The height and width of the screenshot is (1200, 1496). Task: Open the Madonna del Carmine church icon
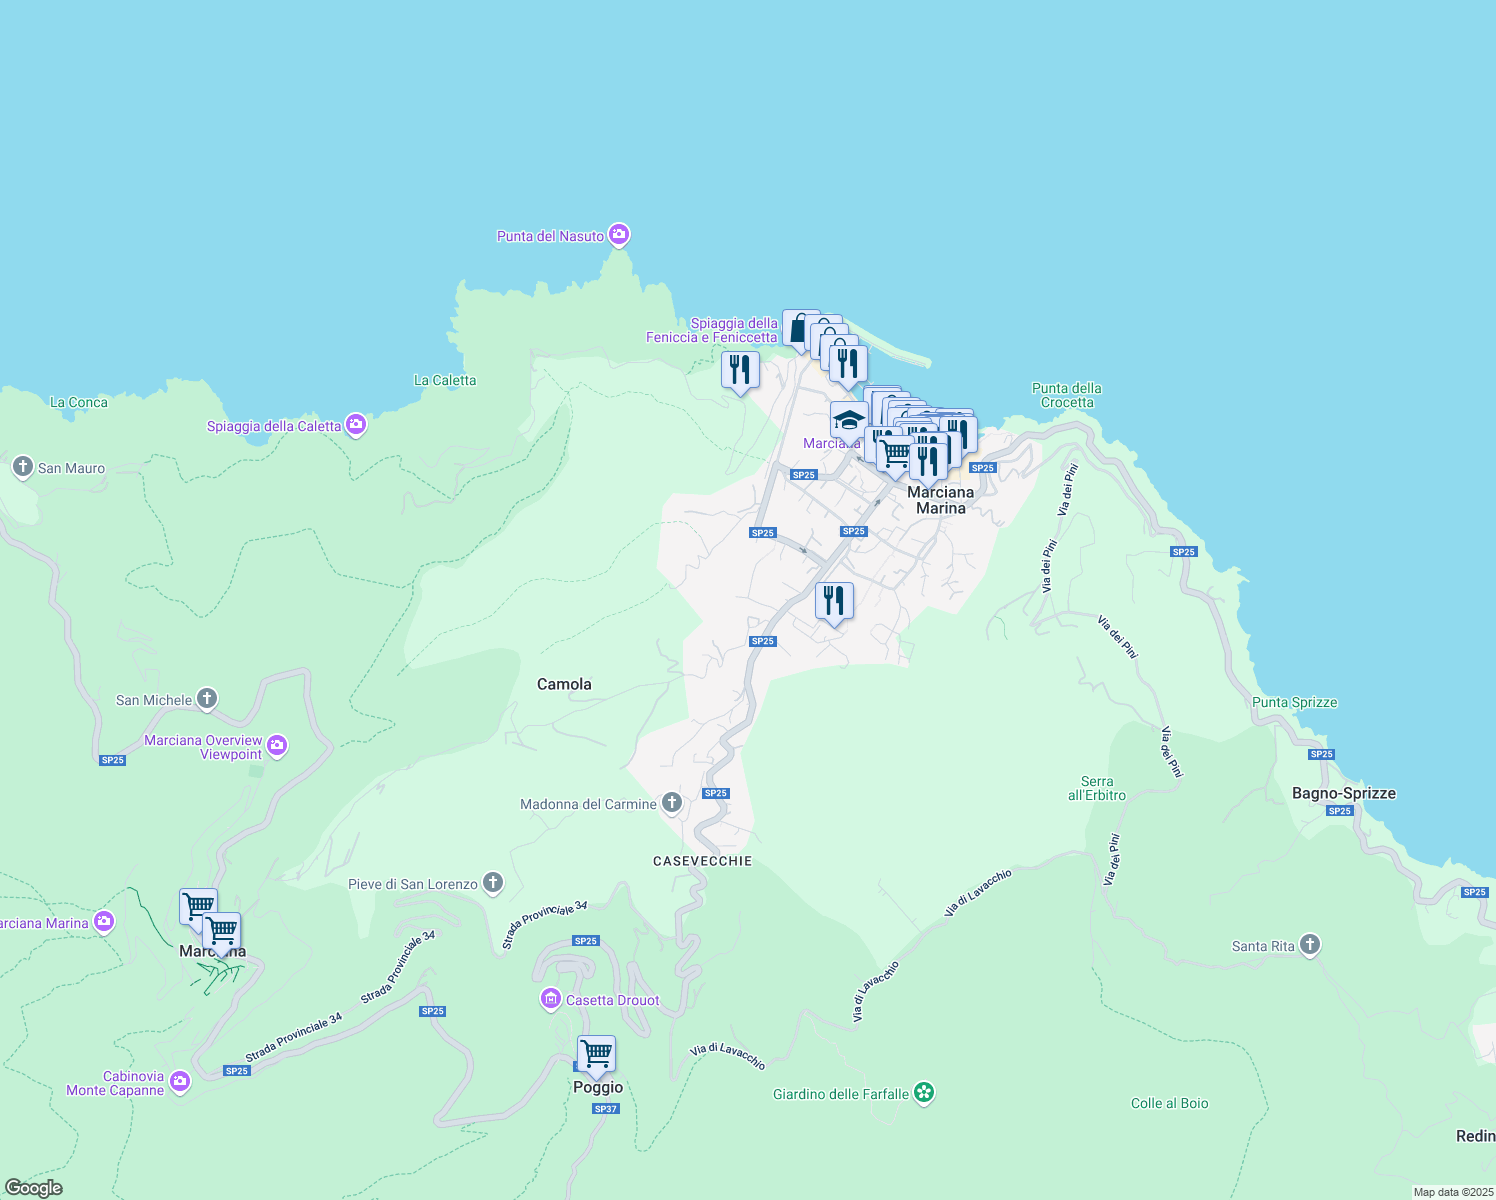672,803
